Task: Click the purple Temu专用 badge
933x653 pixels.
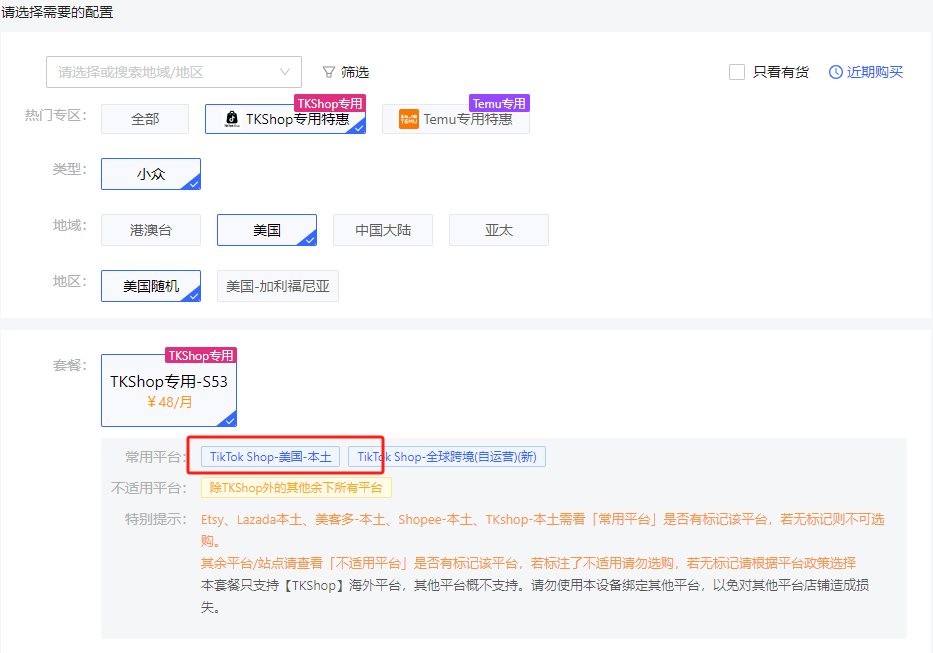Action: (499, 103)
